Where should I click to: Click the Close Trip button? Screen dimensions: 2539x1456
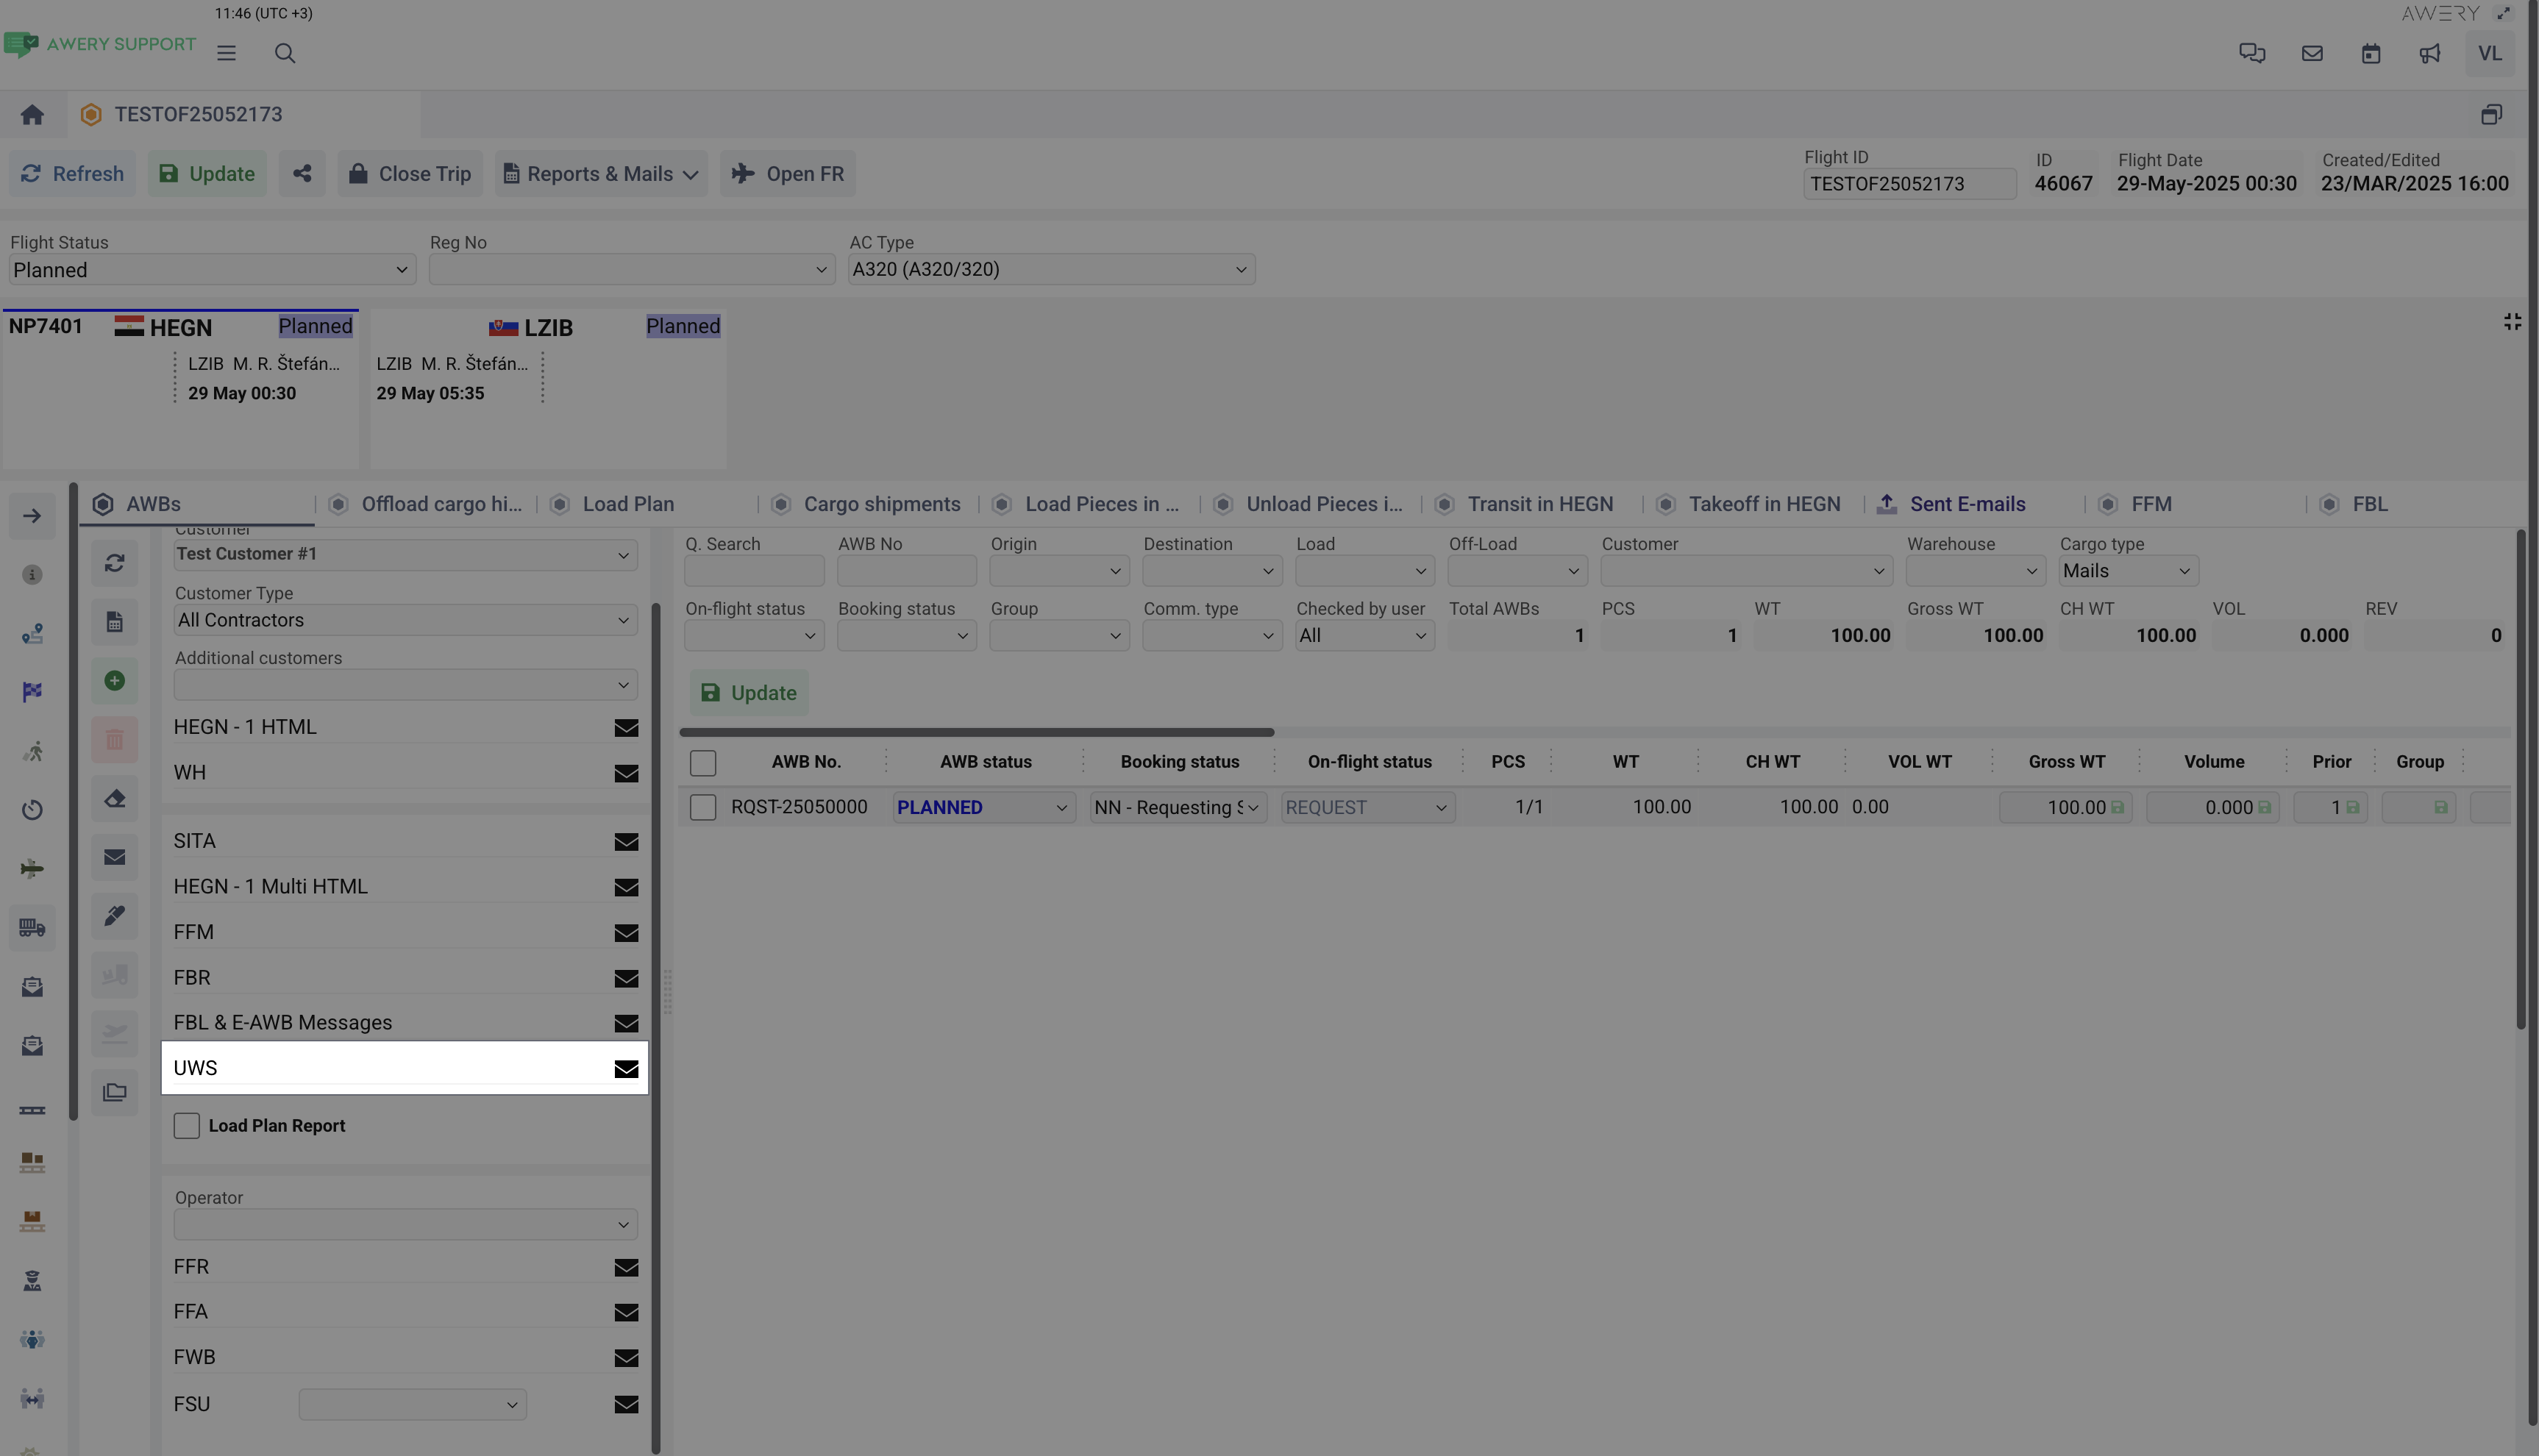click(410, 174)
